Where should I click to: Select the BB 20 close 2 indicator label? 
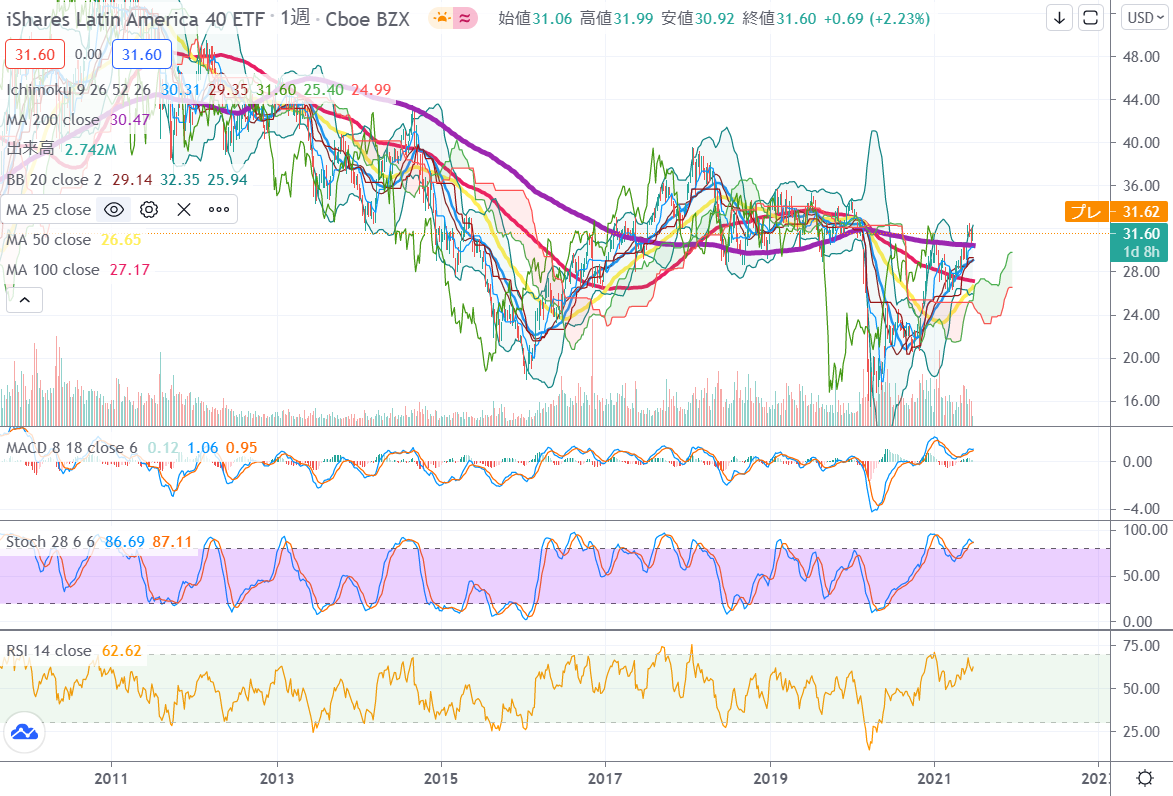[54, 180]
